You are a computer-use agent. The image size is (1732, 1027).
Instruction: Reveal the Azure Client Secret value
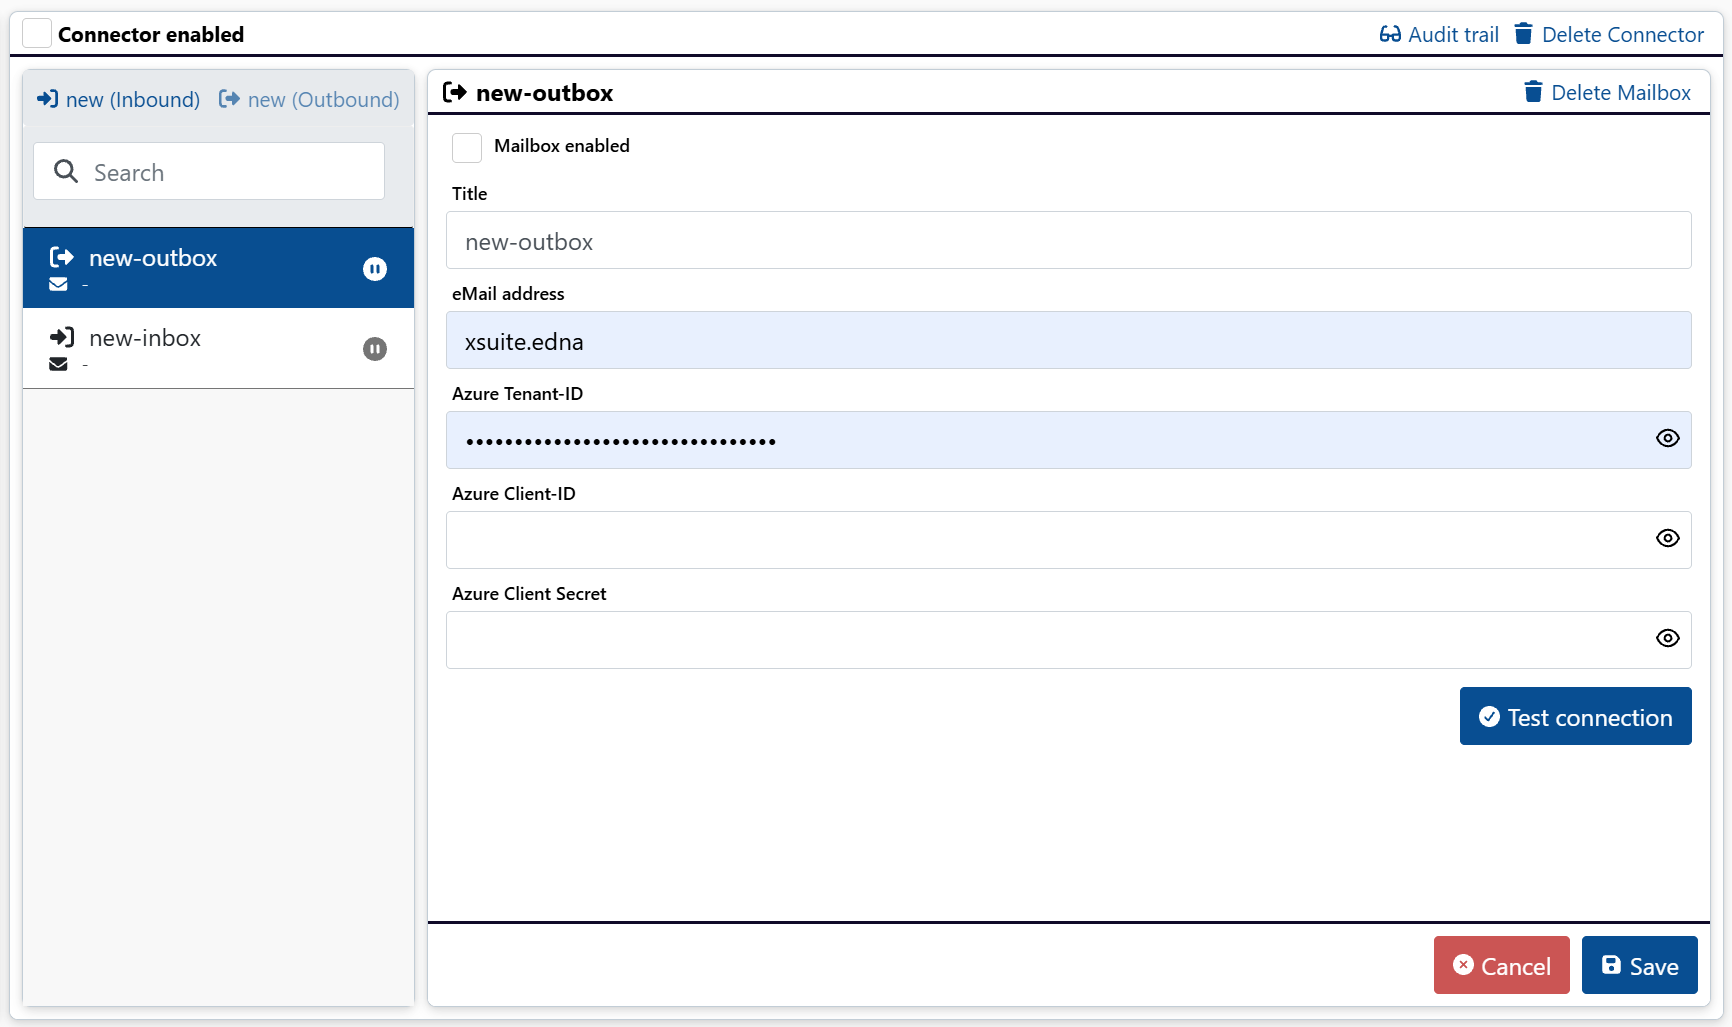pos(1667,638)
